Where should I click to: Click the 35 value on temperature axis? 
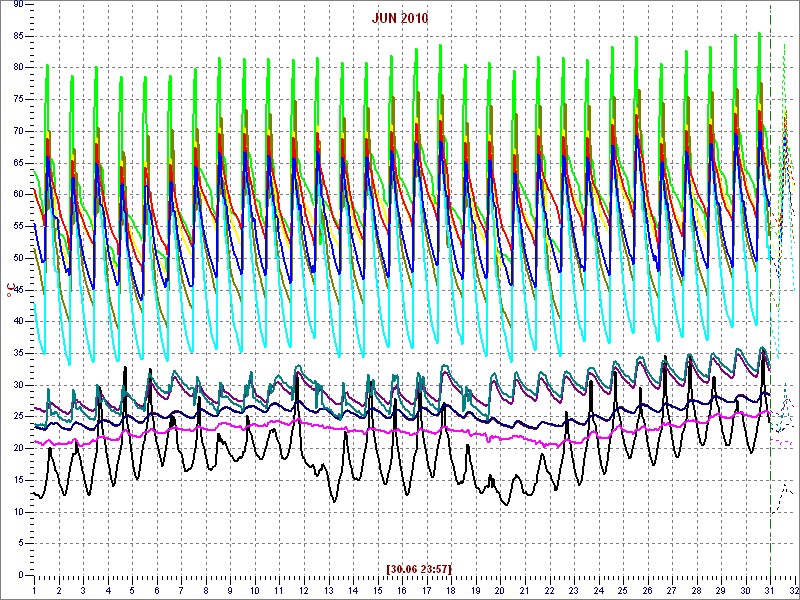(18, 353)
